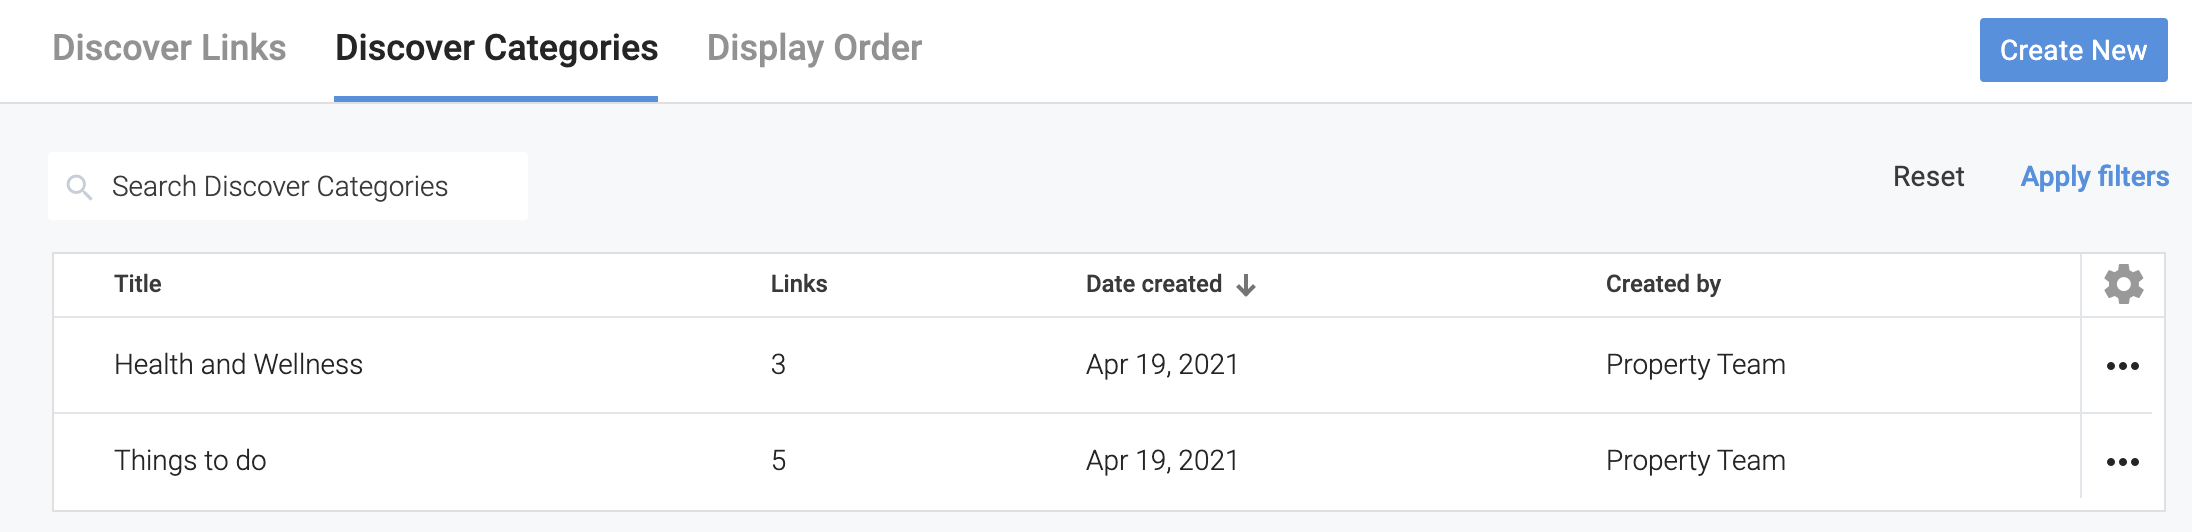Screen dimensions: 2192x532
Task: Sort by Date created column header
Action: tap(1153, 284)
